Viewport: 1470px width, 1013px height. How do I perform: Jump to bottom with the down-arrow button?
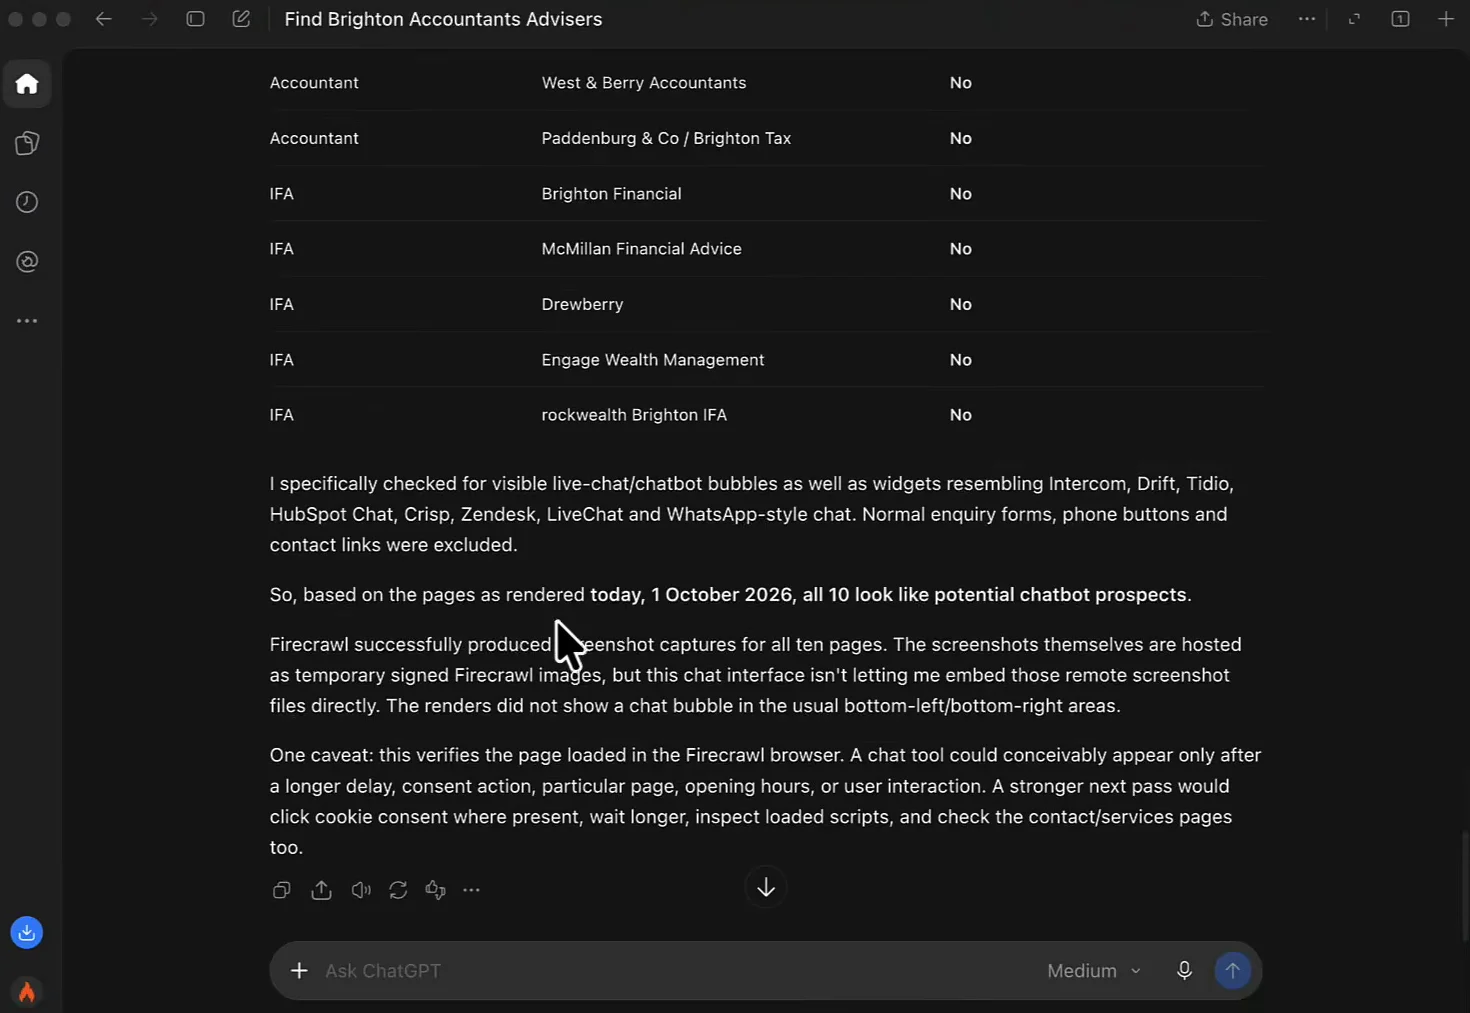click(x=766, y=888)
